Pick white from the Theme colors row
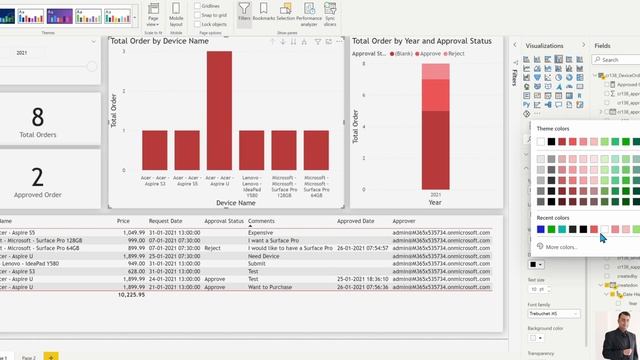The height and width of the screenshot is (360, 640). [541, 142]
